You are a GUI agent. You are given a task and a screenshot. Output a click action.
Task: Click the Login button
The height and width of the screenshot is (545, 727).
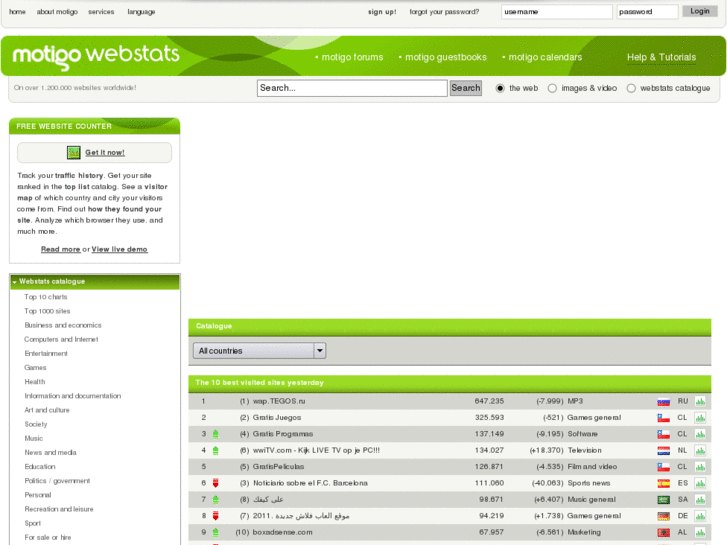700,11
